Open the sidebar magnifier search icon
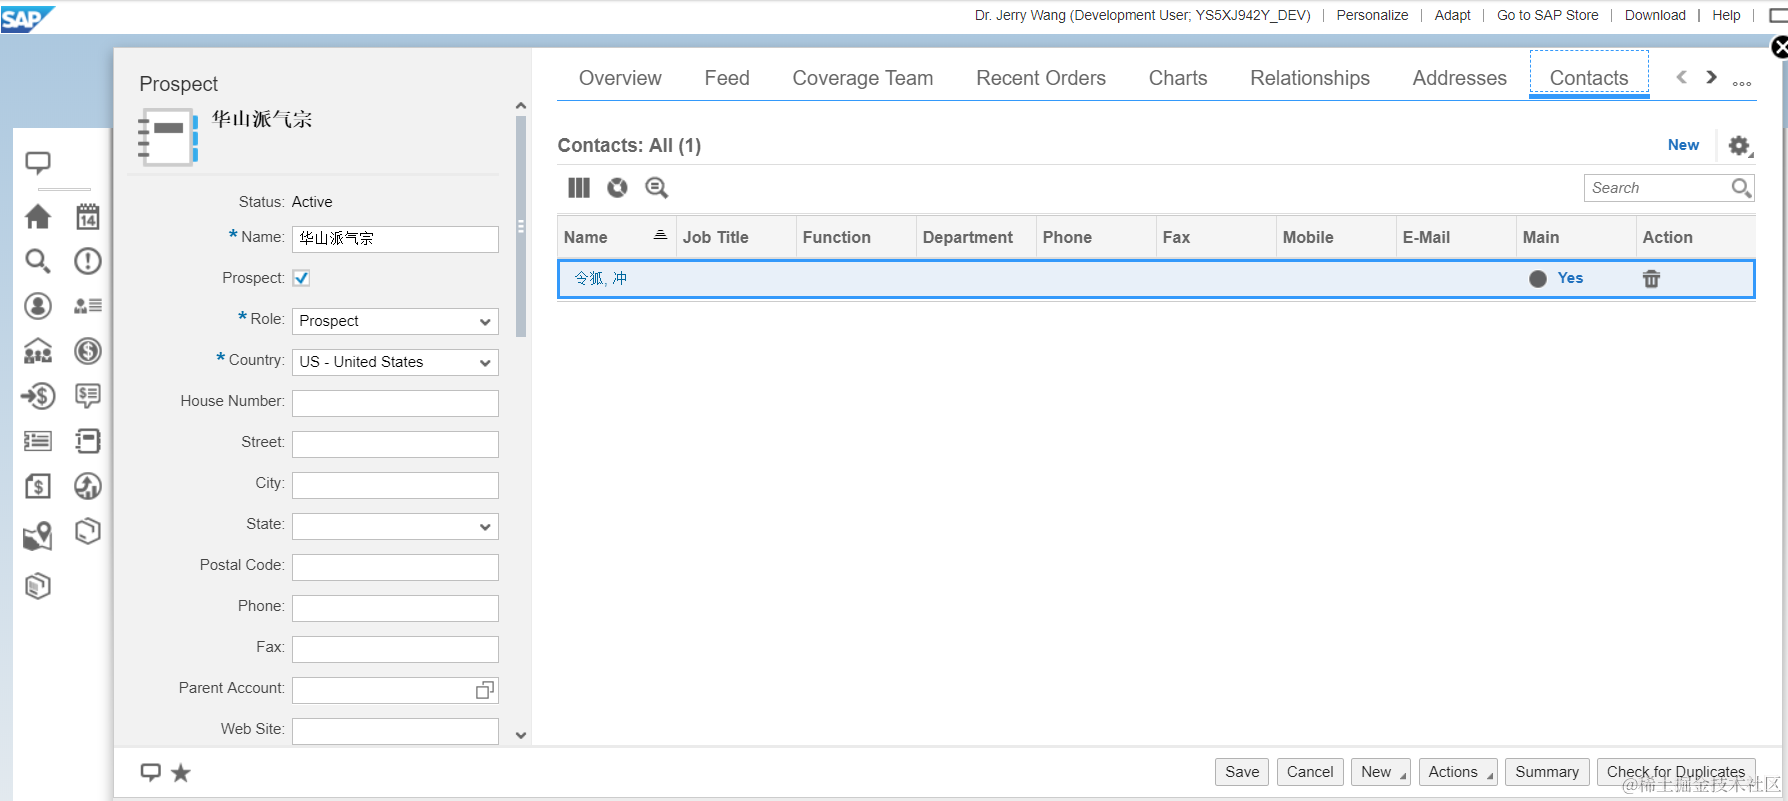Image resolution: width=1788 pixels, height=801 pixels. (x=38, y=261)
